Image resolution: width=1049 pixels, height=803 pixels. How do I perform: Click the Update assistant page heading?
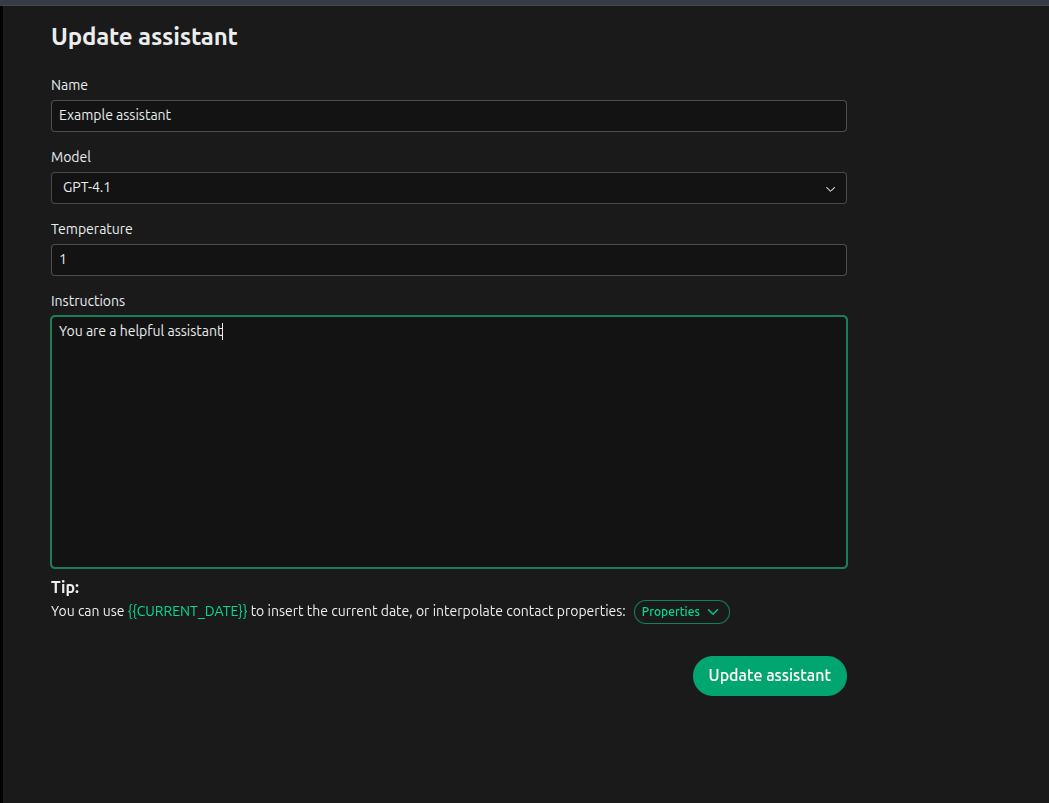pos(144,37)
